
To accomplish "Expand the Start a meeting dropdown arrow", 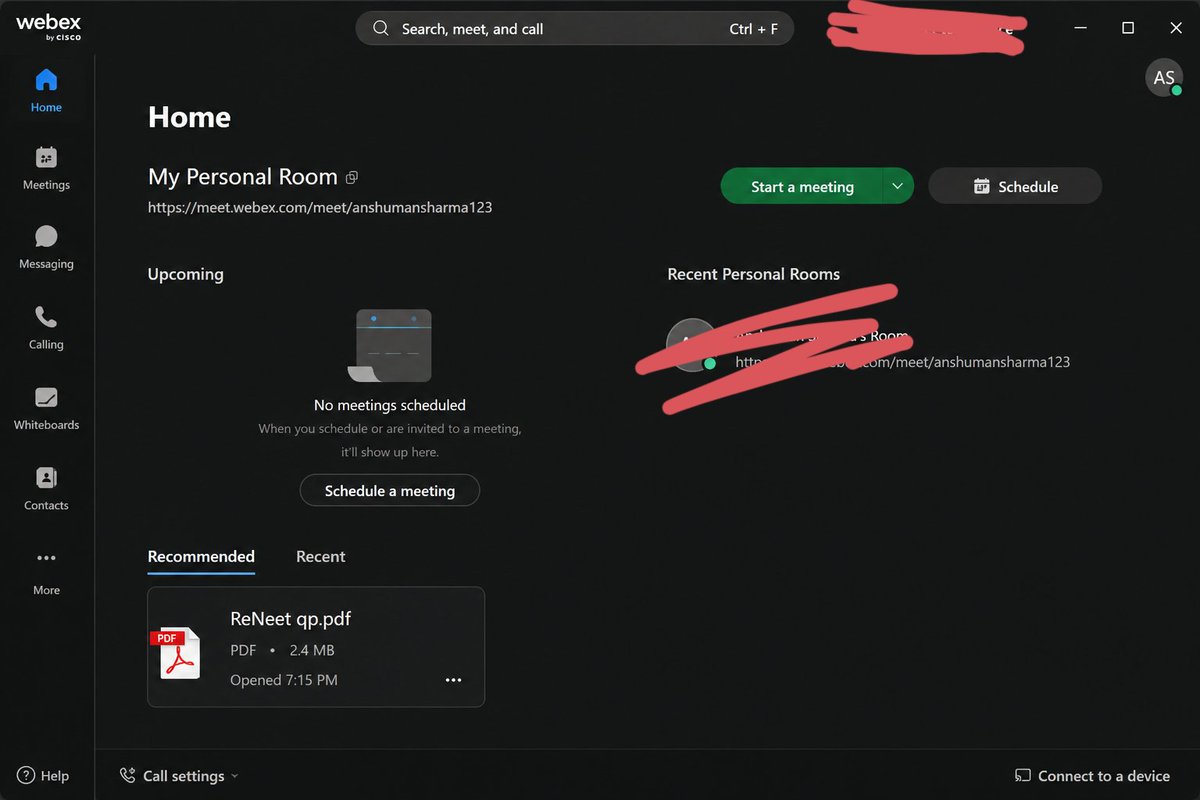I will pyautogui.click(x=897, y=186).
